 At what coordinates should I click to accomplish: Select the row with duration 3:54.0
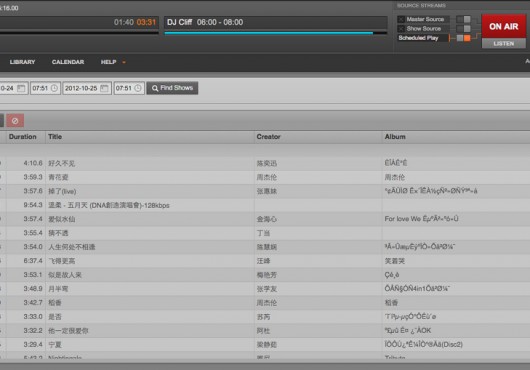(x=265, y=247)
